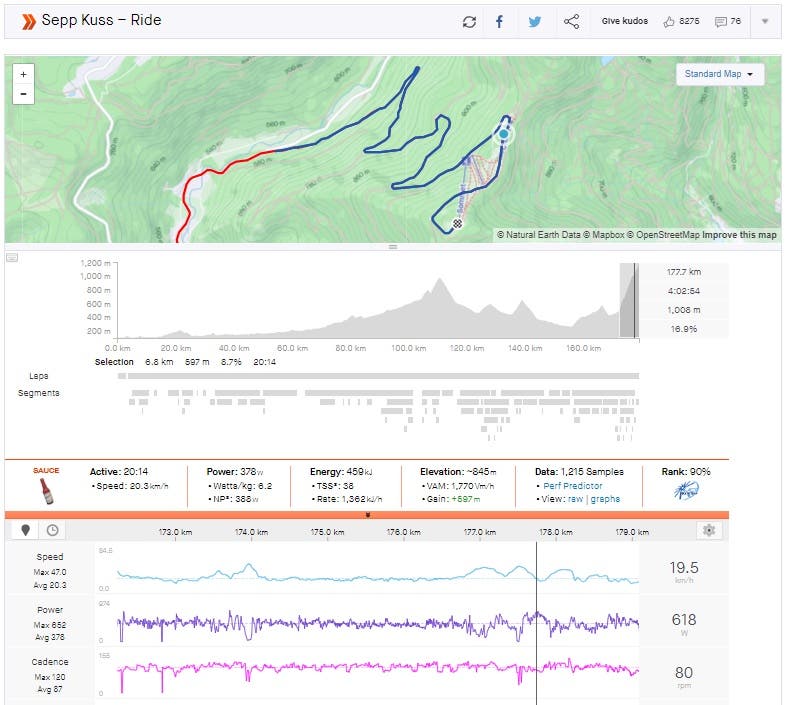
Task: Click the Sauce hot sauce bottle icon
Action: pos(46,490)
